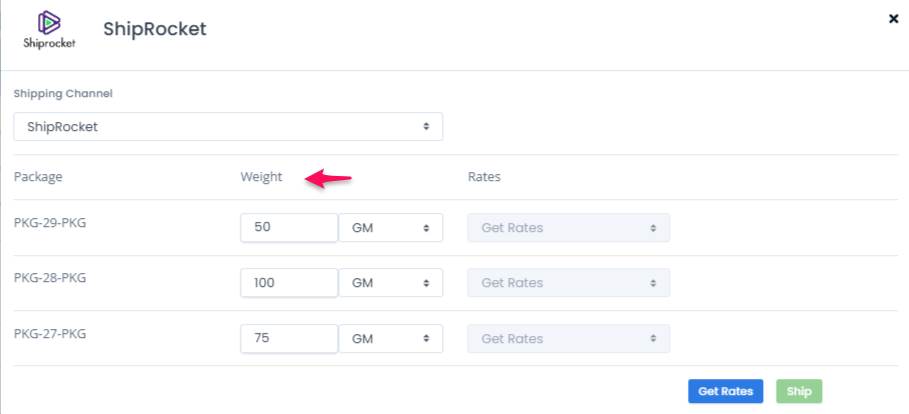The height and width of the screenshot is (414, 909).
Task: Expand Get Rates dropdown for PKG-29-PKG
Action: (569, 227)
